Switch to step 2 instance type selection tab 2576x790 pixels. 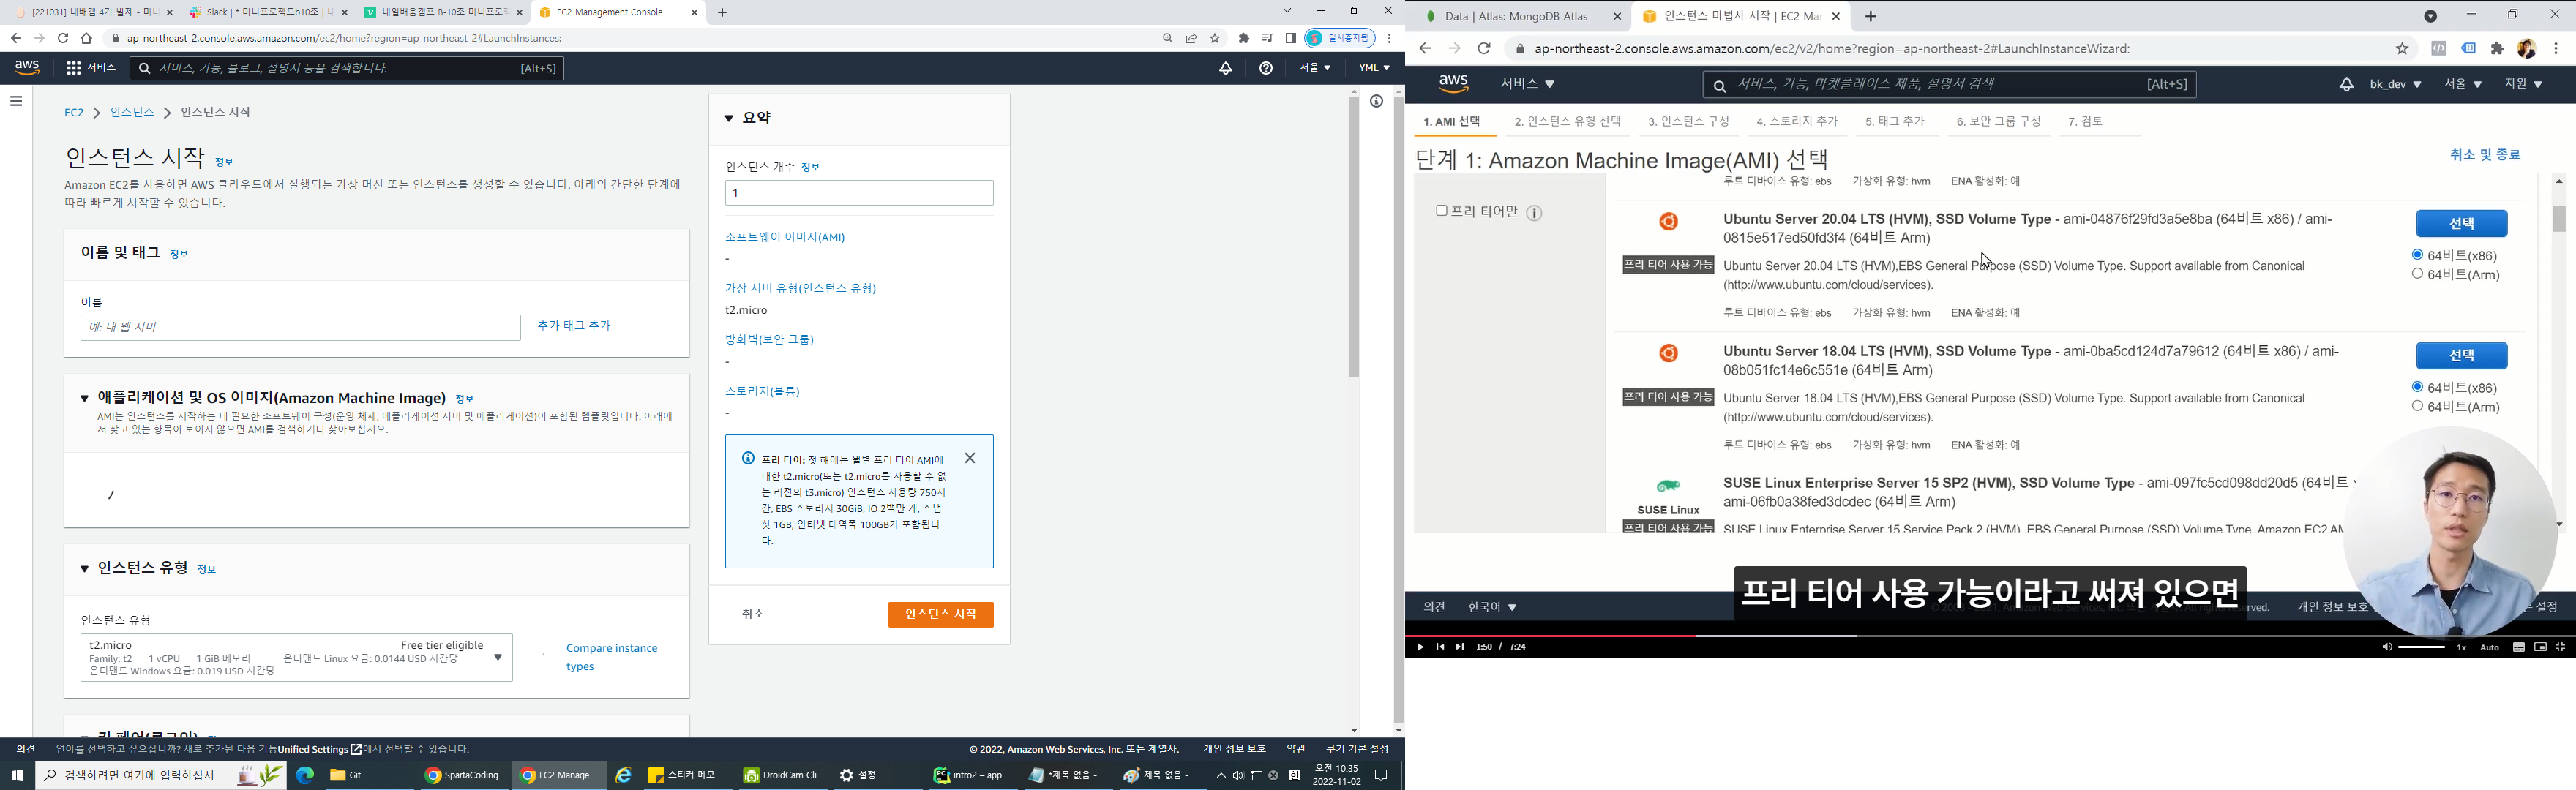pos(1567,122)
